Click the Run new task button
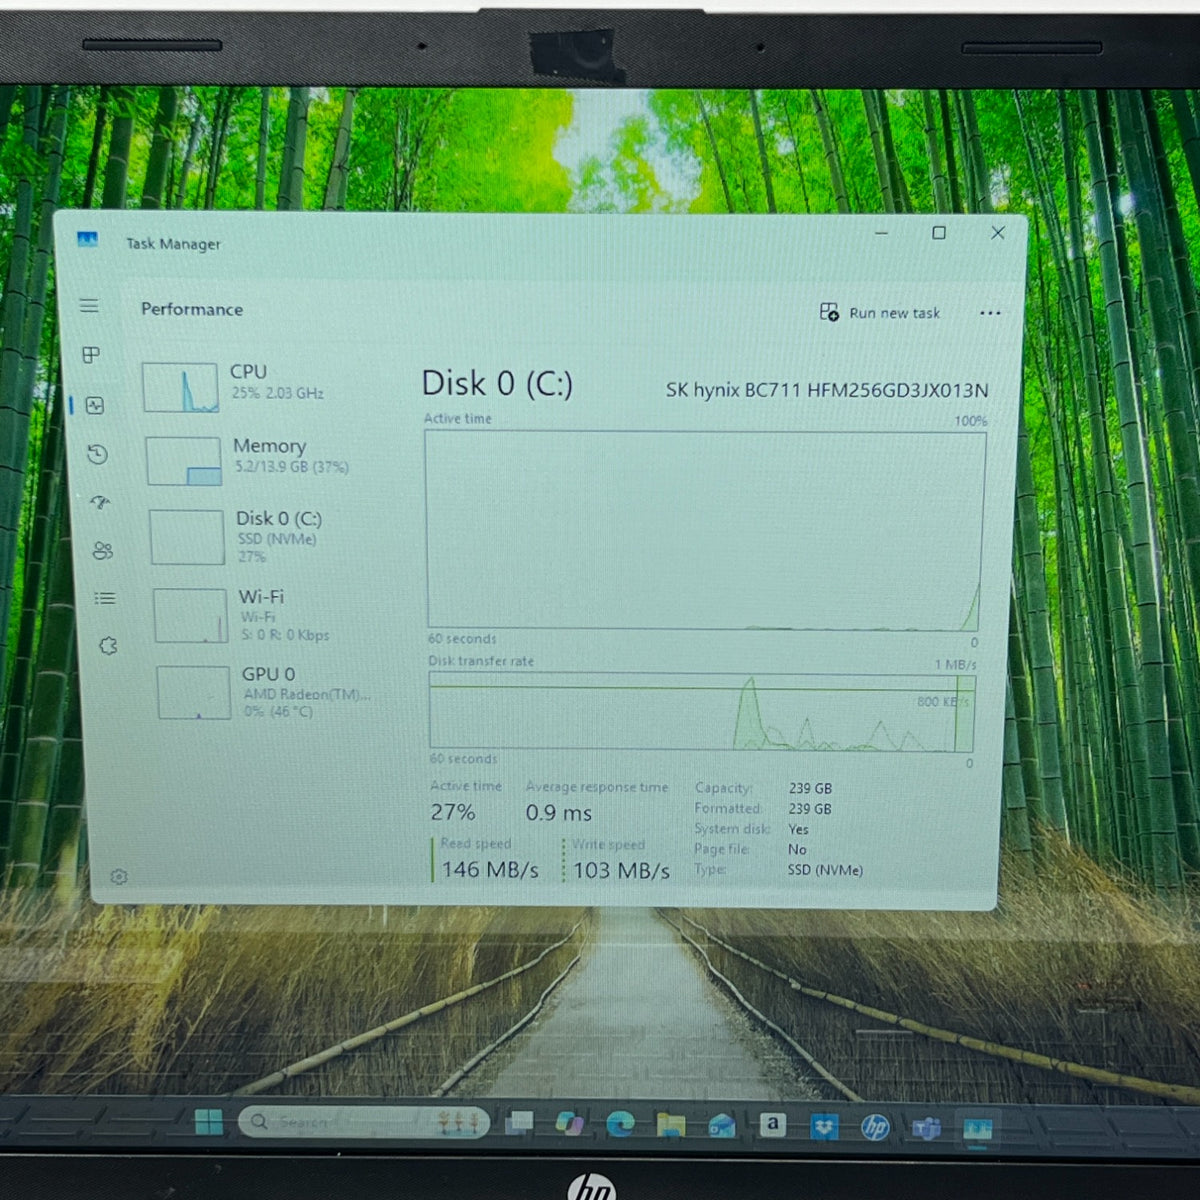 [x=880, y=313]
